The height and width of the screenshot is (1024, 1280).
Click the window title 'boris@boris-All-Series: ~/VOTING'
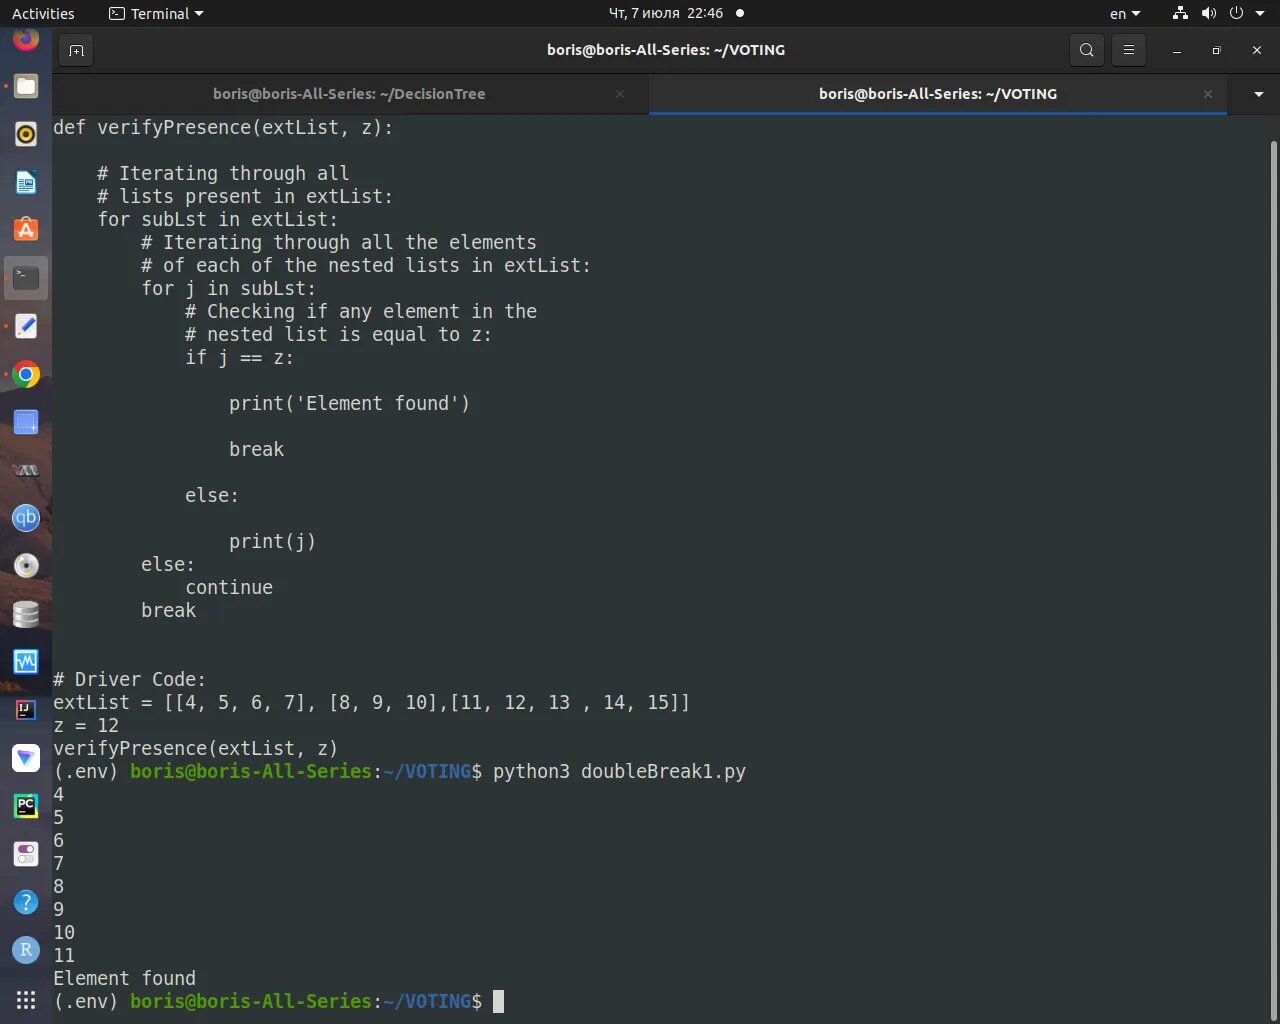click(666, 50)
